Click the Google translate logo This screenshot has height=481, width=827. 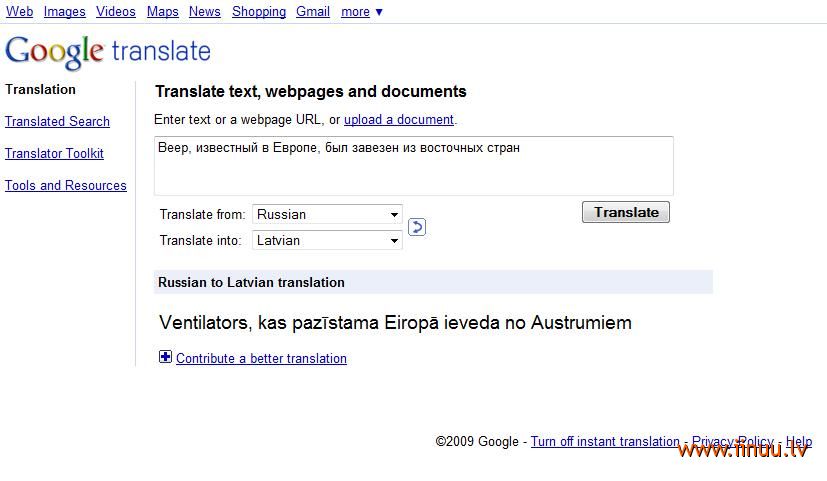click(x=108, y=52)
